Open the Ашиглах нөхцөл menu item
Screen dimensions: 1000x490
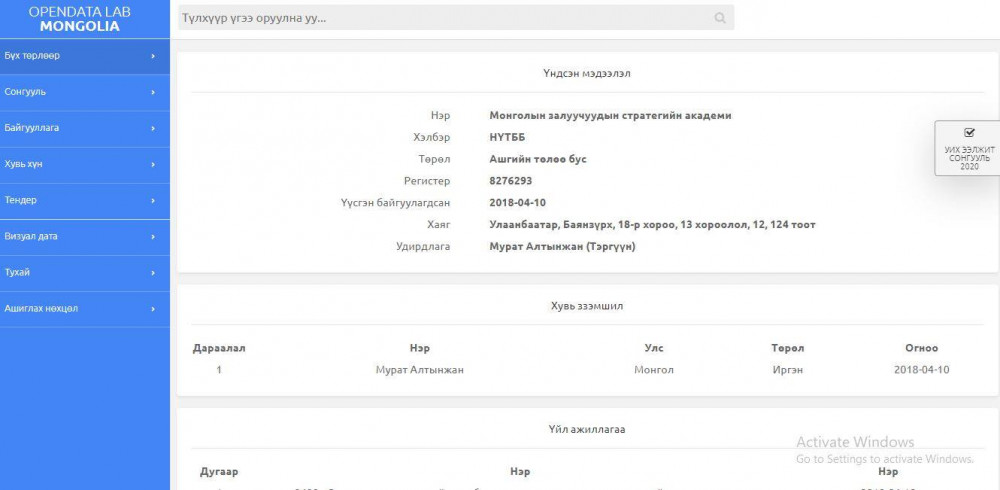point(85,309)
